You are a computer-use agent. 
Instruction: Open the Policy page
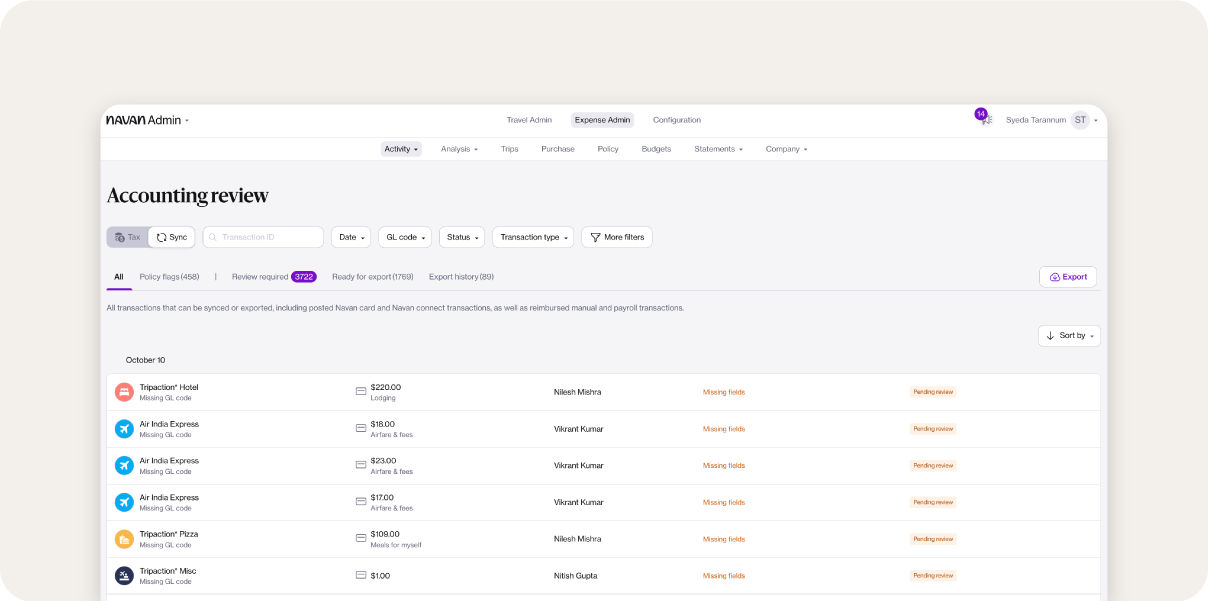pos(608,149)
